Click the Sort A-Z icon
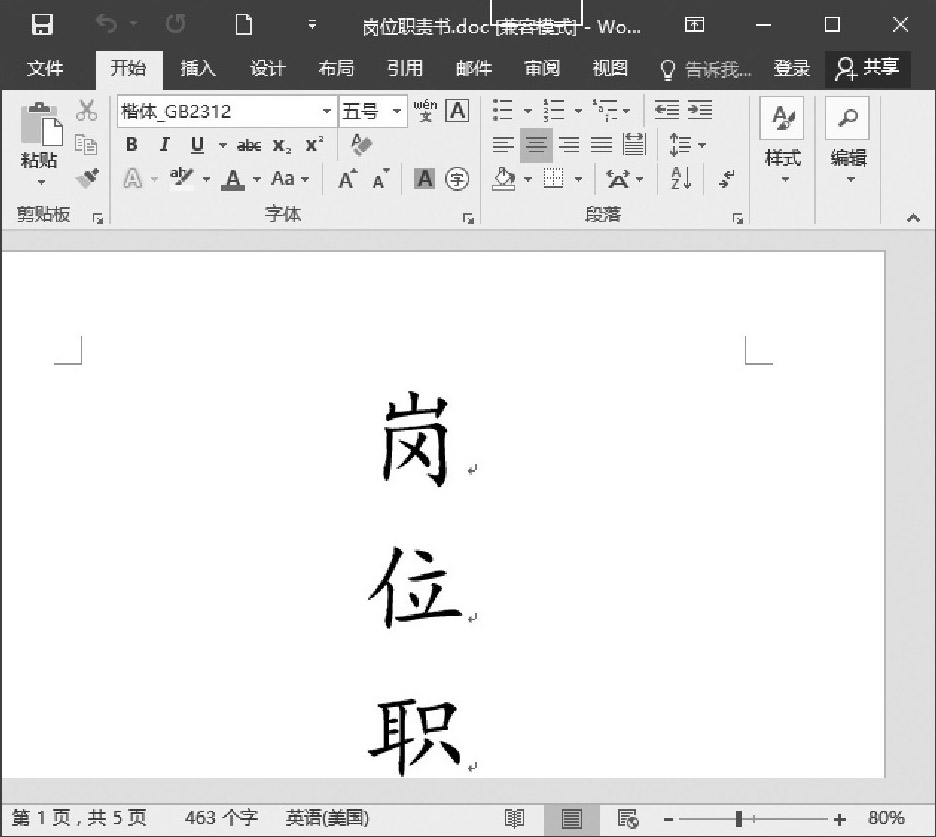 [682, 179]
